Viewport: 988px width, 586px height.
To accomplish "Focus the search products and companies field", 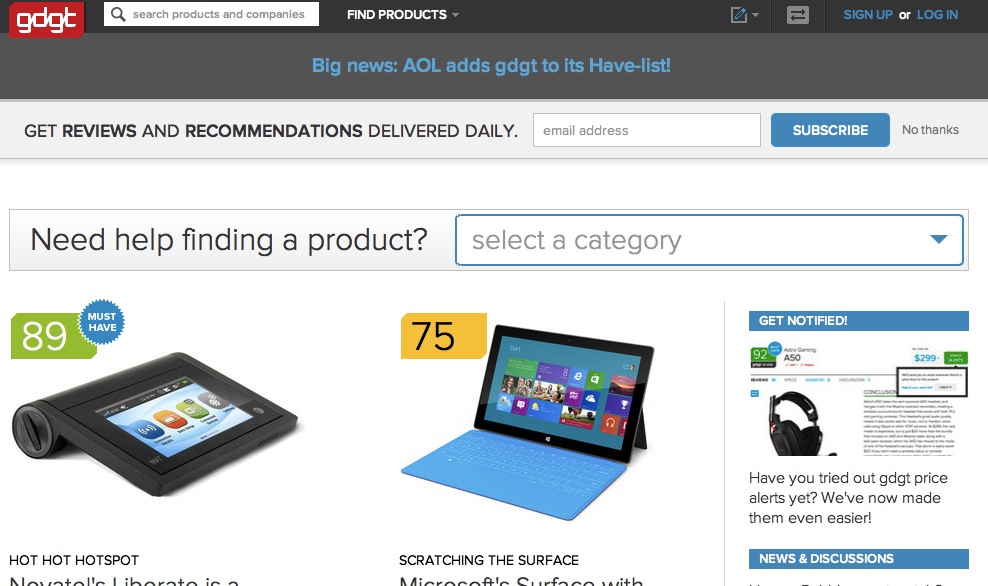I will (211, 14).
